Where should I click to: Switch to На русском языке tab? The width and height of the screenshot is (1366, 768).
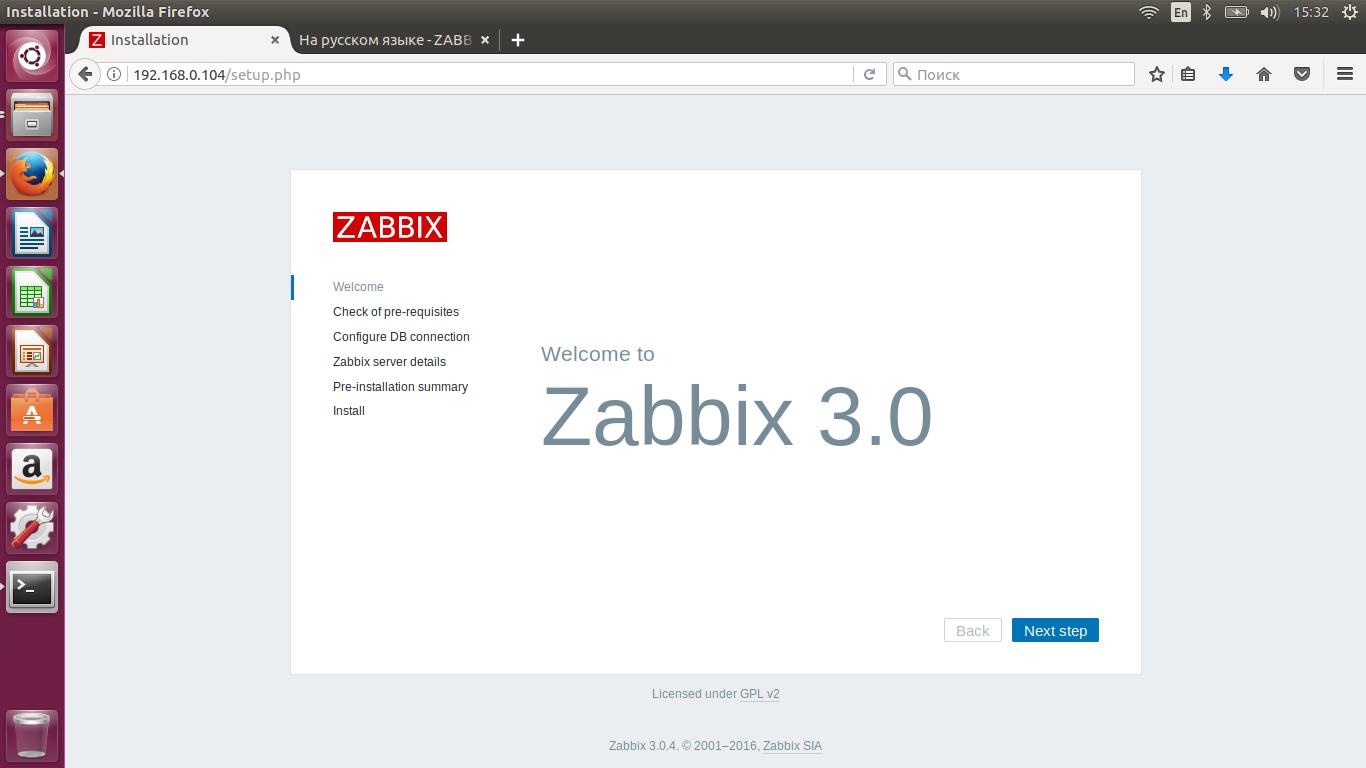tap(394, 40)
